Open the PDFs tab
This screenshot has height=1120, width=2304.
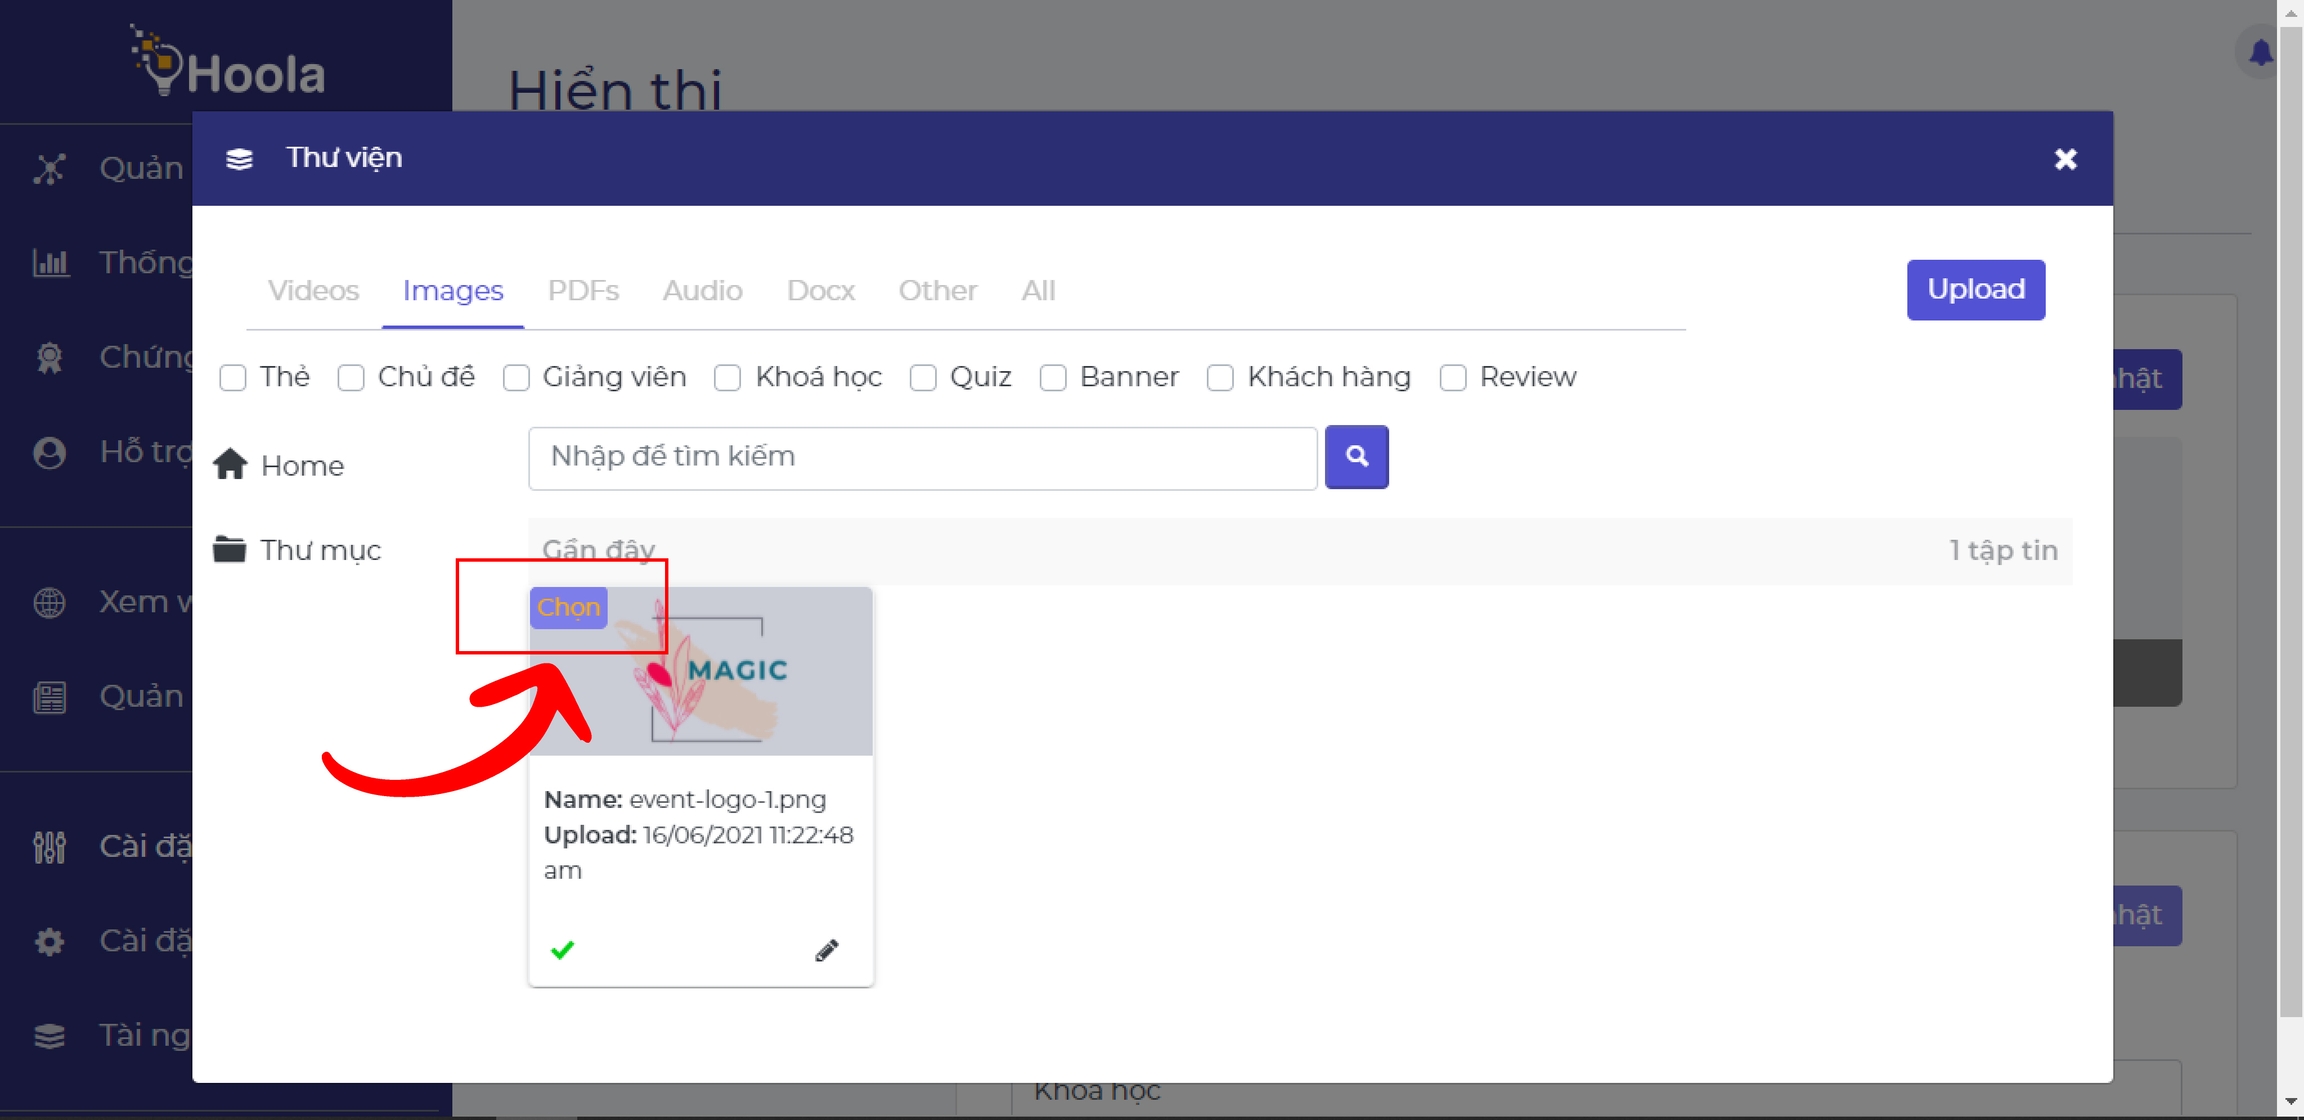pos(583,291)
